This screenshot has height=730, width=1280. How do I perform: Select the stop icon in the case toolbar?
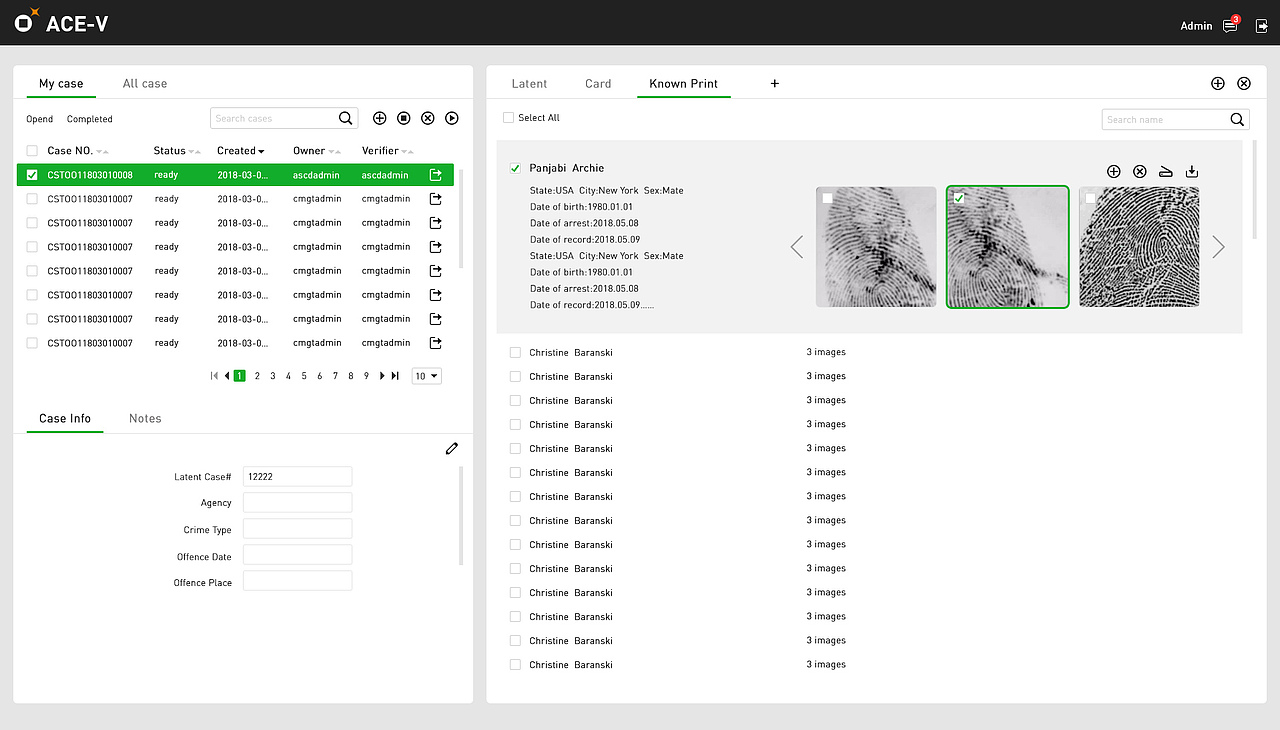click(403, 117)
